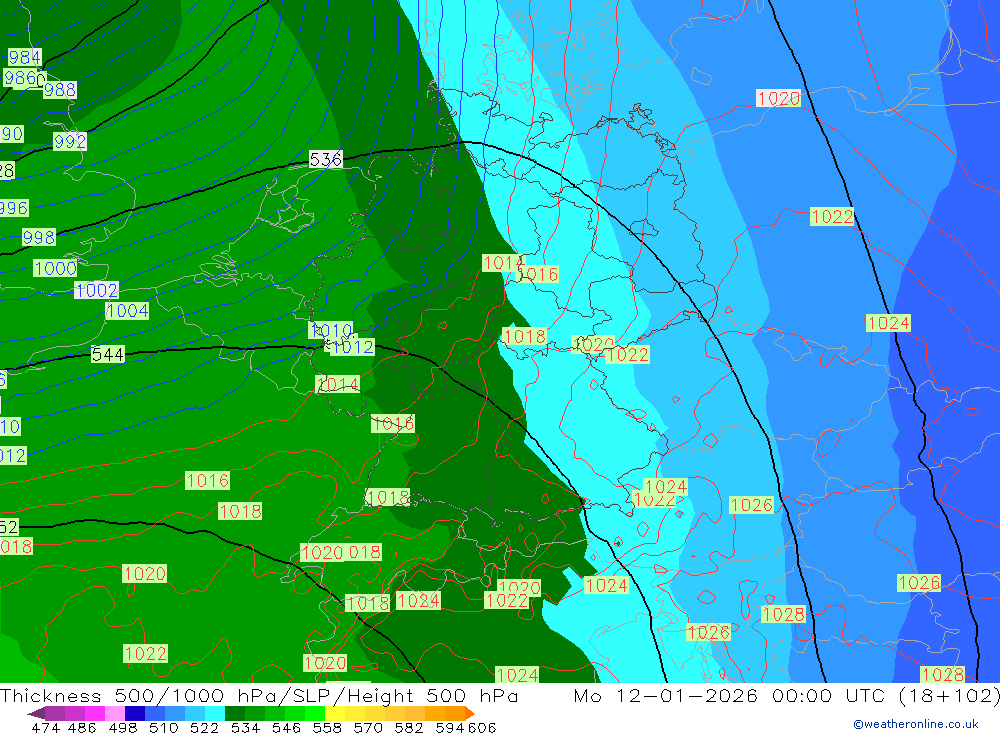Click the blue 1002 isobar label
Viewport: 1000px width, 733px height.
click(x=97, y=290)
